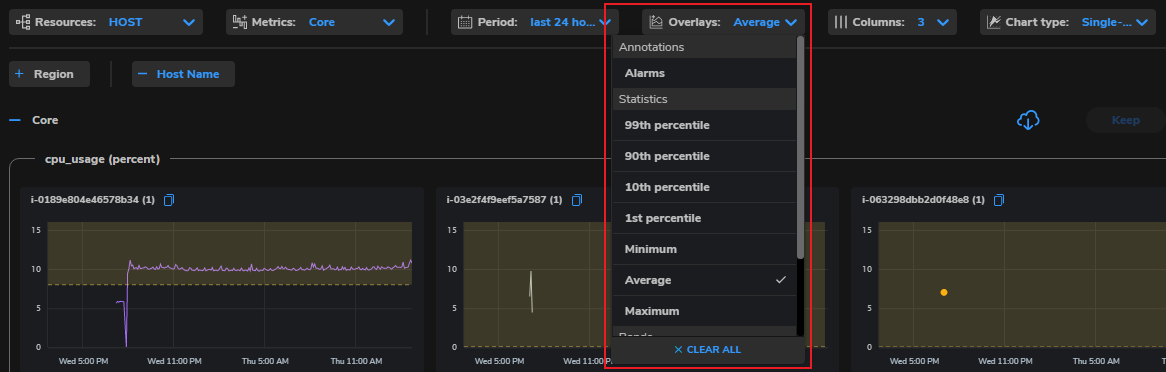This screenshot has width=1166, height=372.
Task: Select the Maximum overlay
Action: [x=703, y=310]
